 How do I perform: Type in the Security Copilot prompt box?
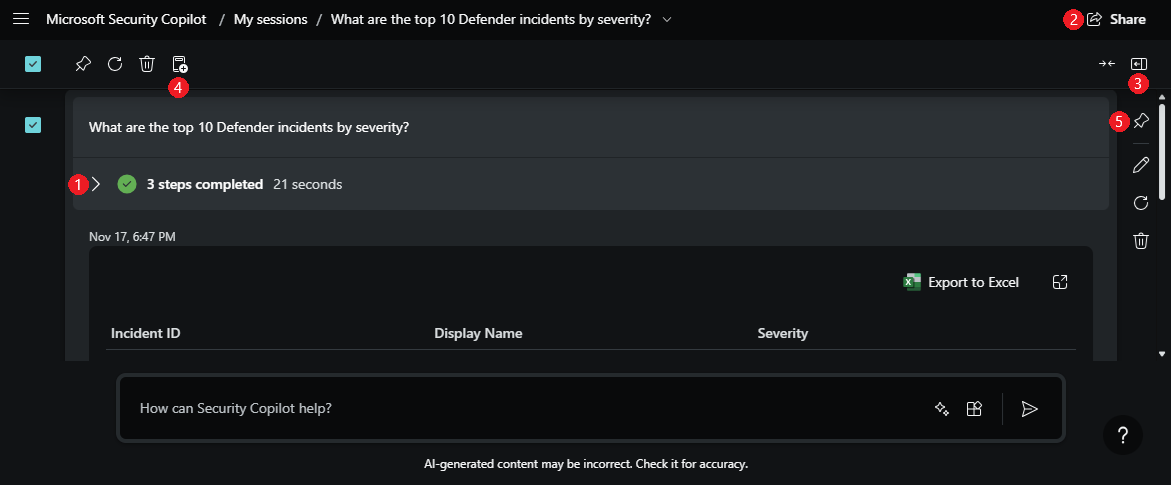(x=520, y=408)
